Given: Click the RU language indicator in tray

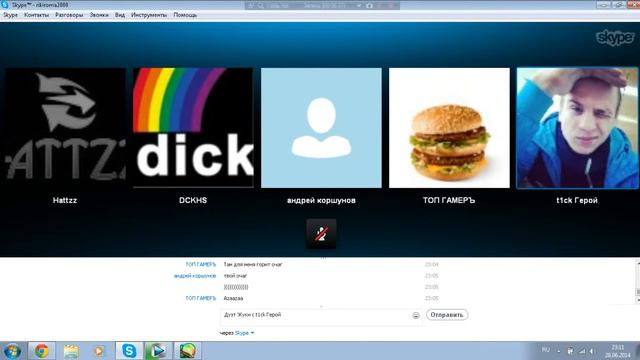Looking at the screenshot, I should click(546, 350).
